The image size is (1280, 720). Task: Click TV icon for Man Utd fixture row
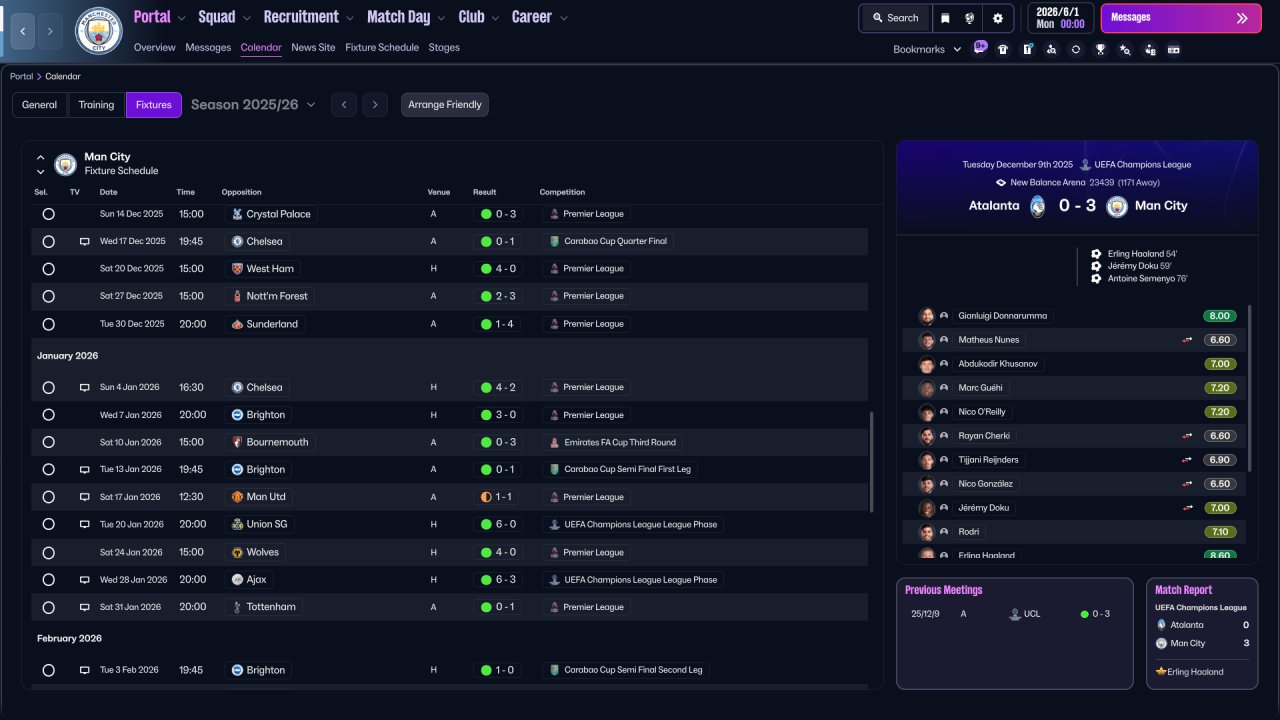coord(85,497)
